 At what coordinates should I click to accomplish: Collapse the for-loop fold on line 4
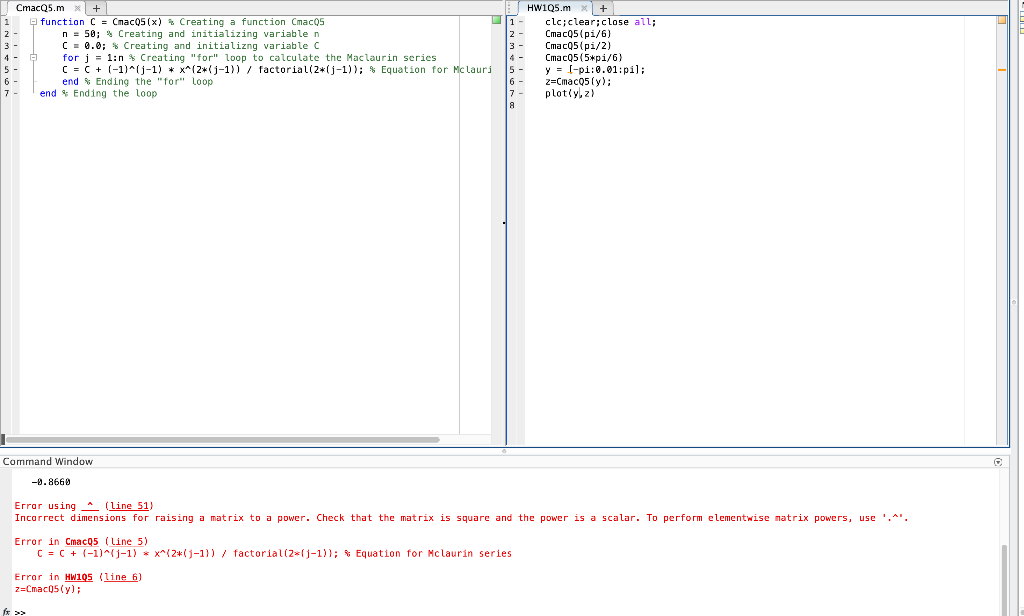coord(33,57)
